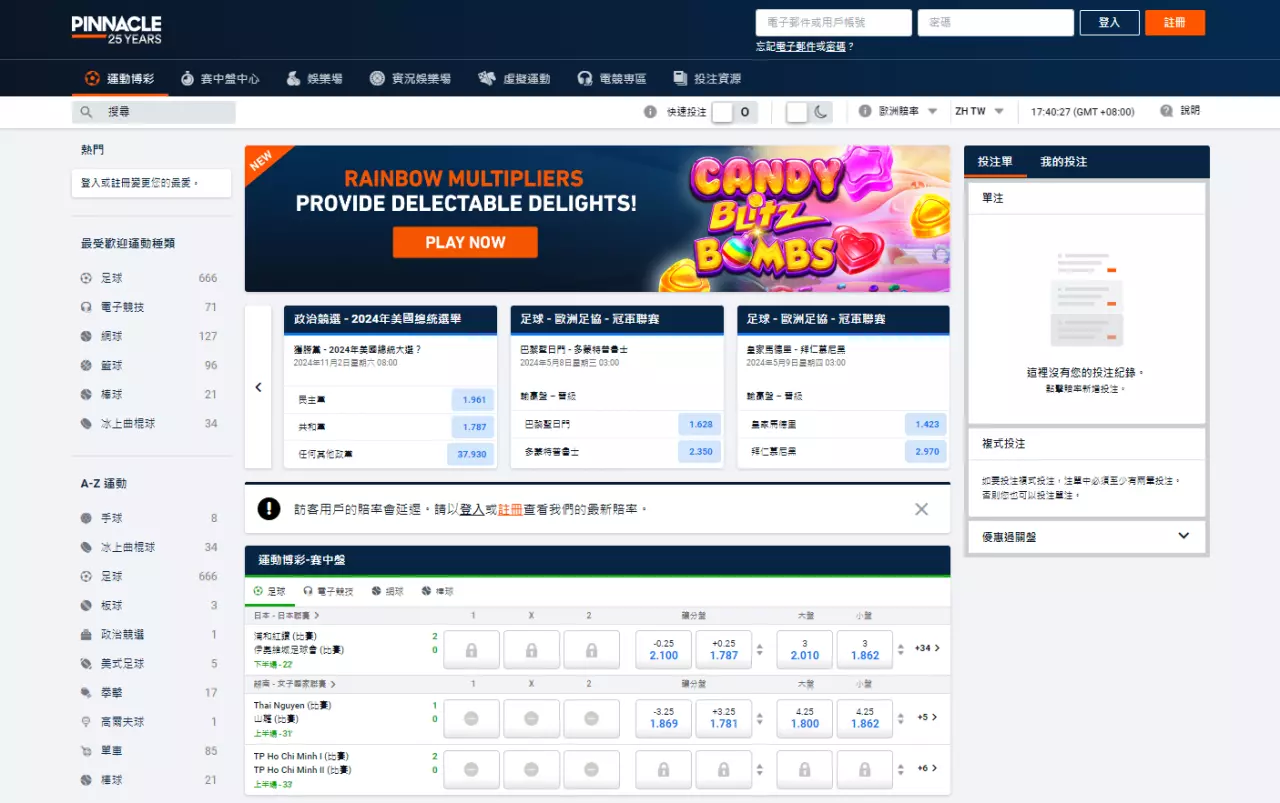Click the help question mark icon beside 說明
Image resolution: width=1280 pixels, height=803 pixels.
(x=1166, y=111)
